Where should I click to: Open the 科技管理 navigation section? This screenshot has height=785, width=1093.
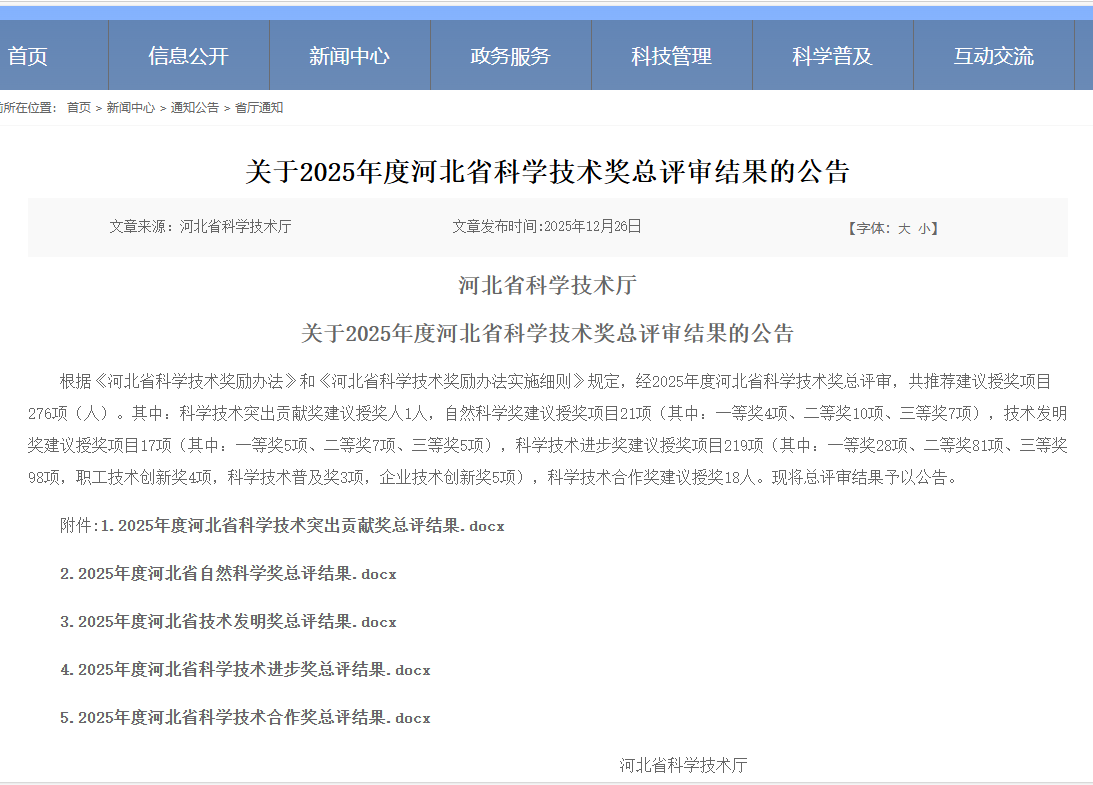tap(671, 56)
